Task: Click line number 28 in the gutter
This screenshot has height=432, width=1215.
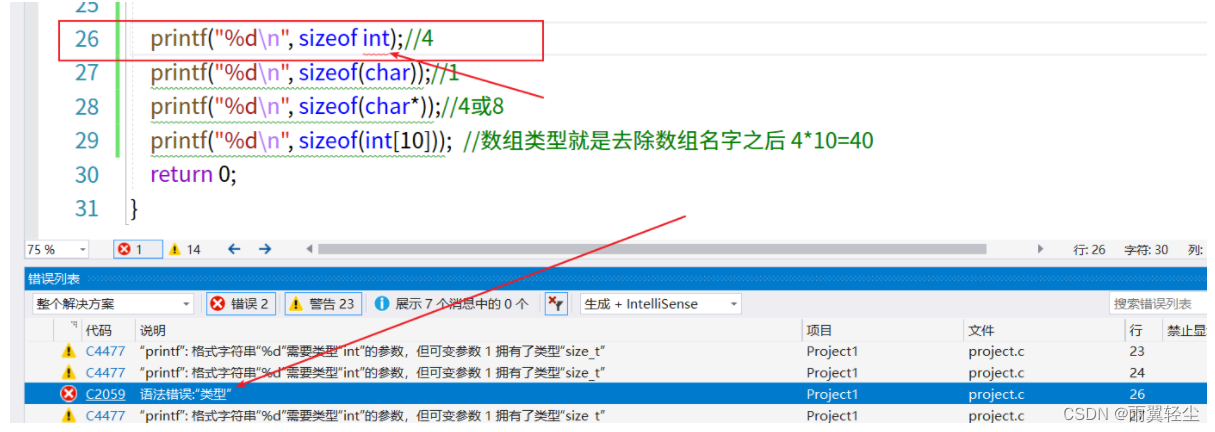Action: click(x=87, y=107)
